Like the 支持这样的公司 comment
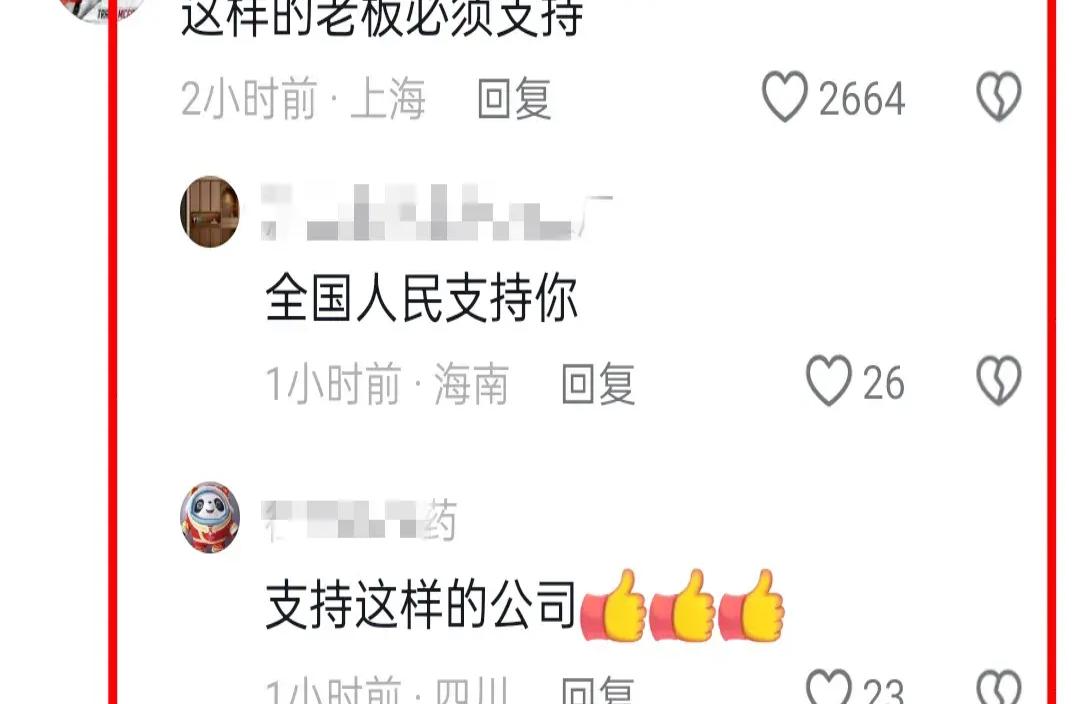The width and height of the screenshot is (1080, 704). click(x=829, y=686)
